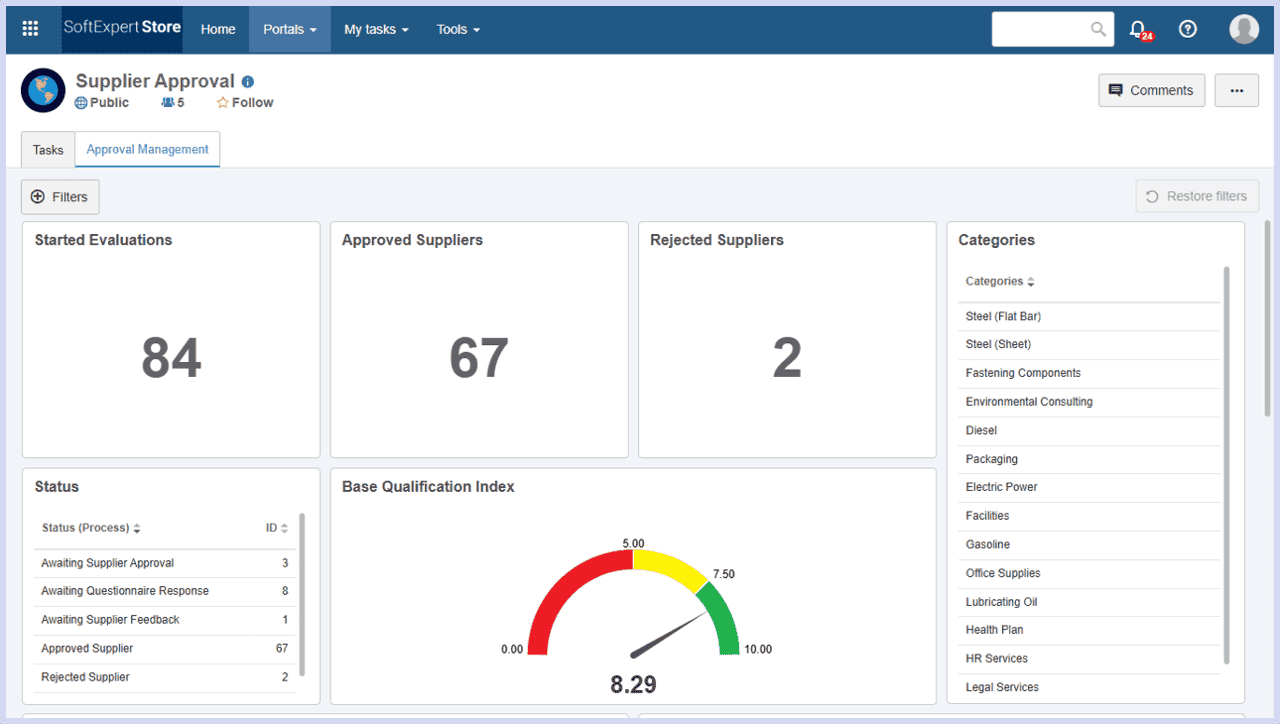The width and height of the screenshot is (1280, 724).
Task: Open the Filters button
Action: [60, 197]
